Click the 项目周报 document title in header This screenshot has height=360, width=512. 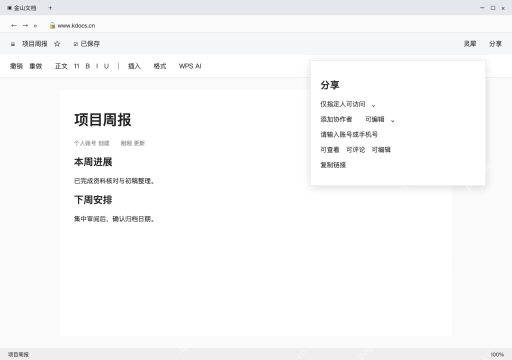pyautogui.click(x=35, y=44)
